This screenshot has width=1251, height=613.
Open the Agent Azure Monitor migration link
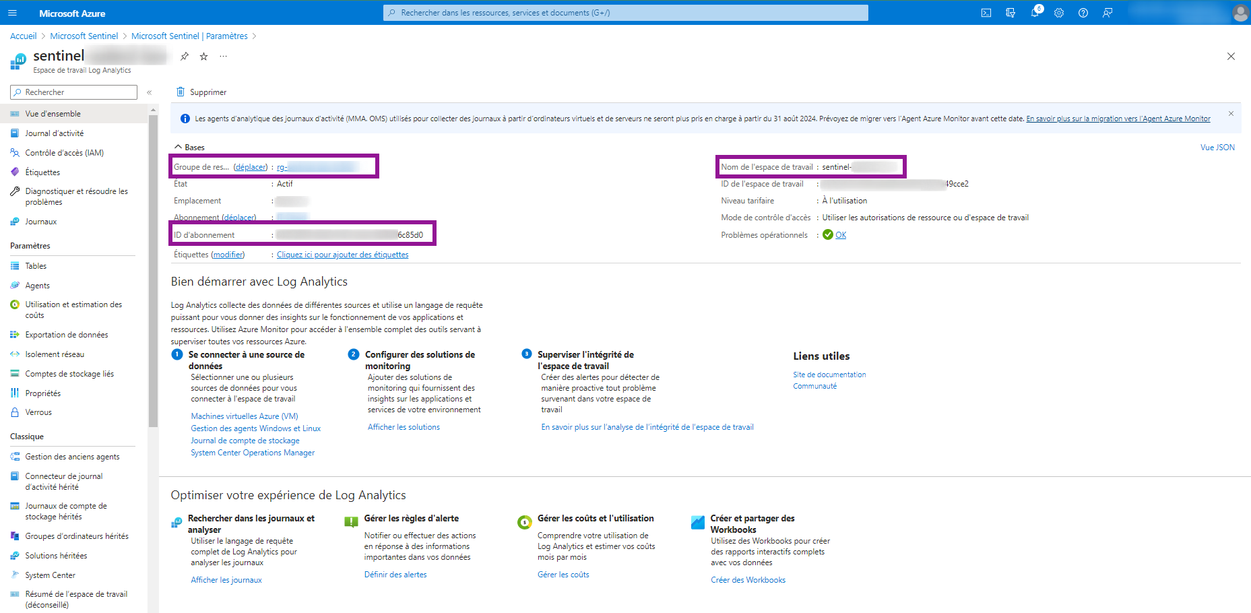tap(1118, 118)
